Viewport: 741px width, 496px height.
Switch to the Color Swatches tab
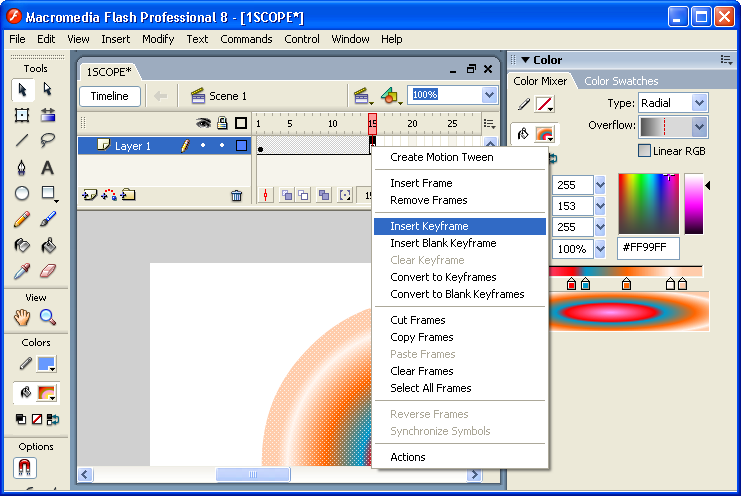tap(621, 81)
